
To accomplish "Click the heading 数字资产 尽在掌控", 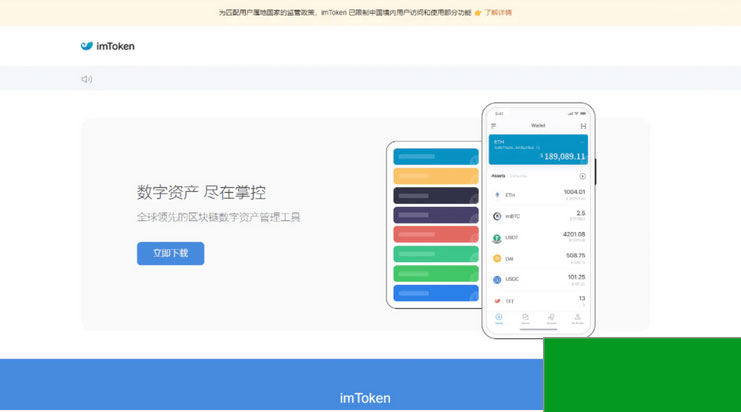I will pos(201,192).
